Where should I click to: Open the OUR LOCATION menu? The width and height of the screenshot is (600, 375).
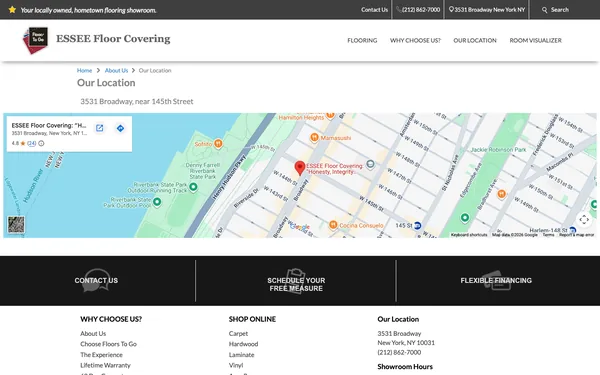pyautogui.click(x=475, y=40)
